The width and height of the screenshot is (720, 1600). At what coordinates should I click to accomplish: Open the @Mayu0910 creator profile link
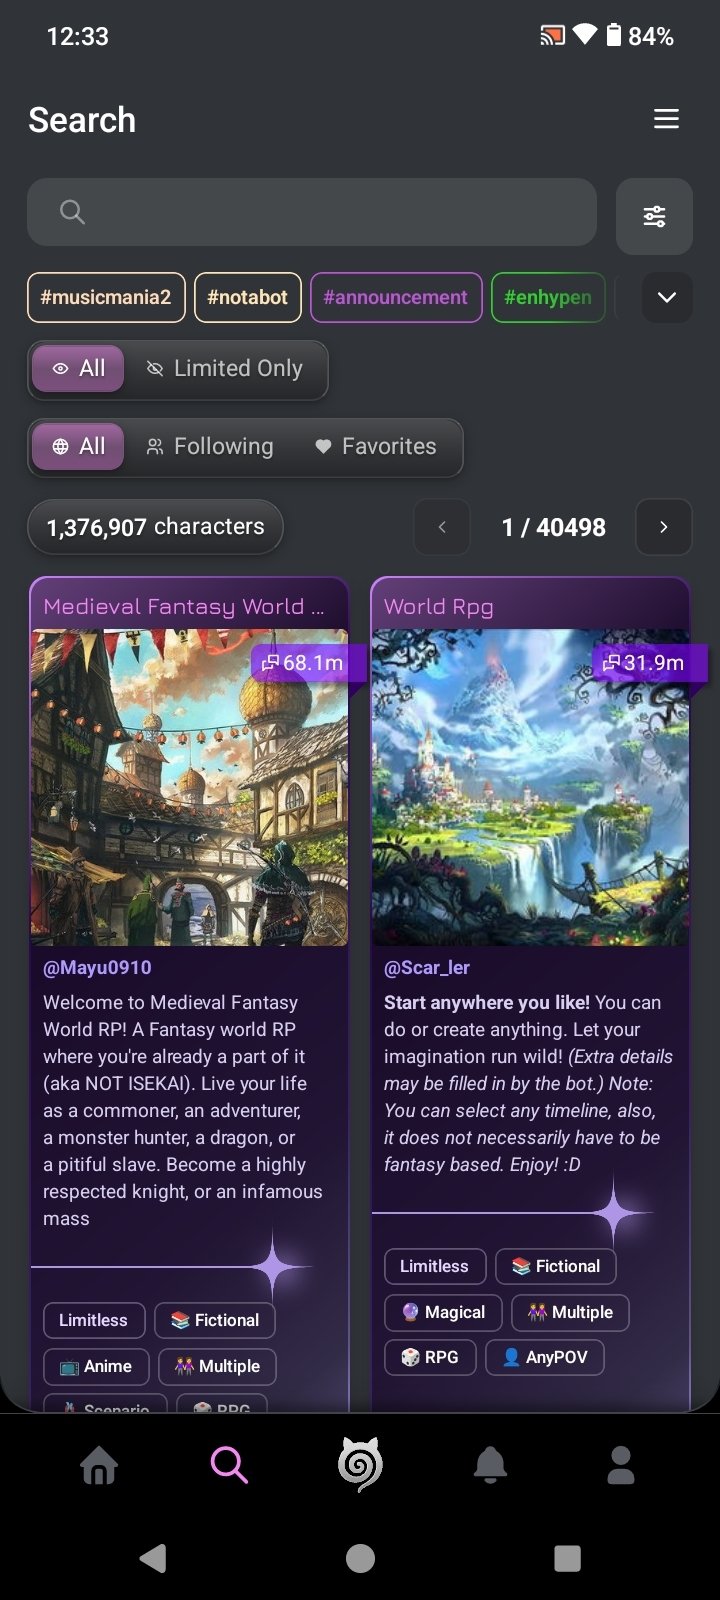(97, 968)
